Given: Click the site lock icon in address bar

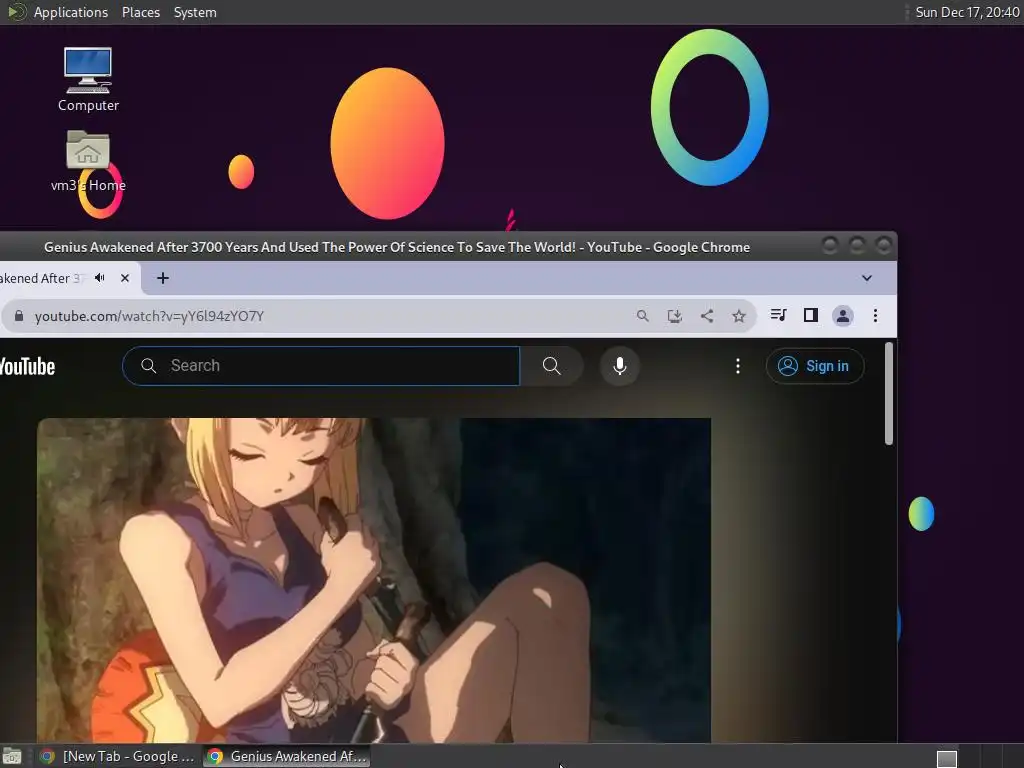Looking at the screenshot, I should [x=19, y=316].
